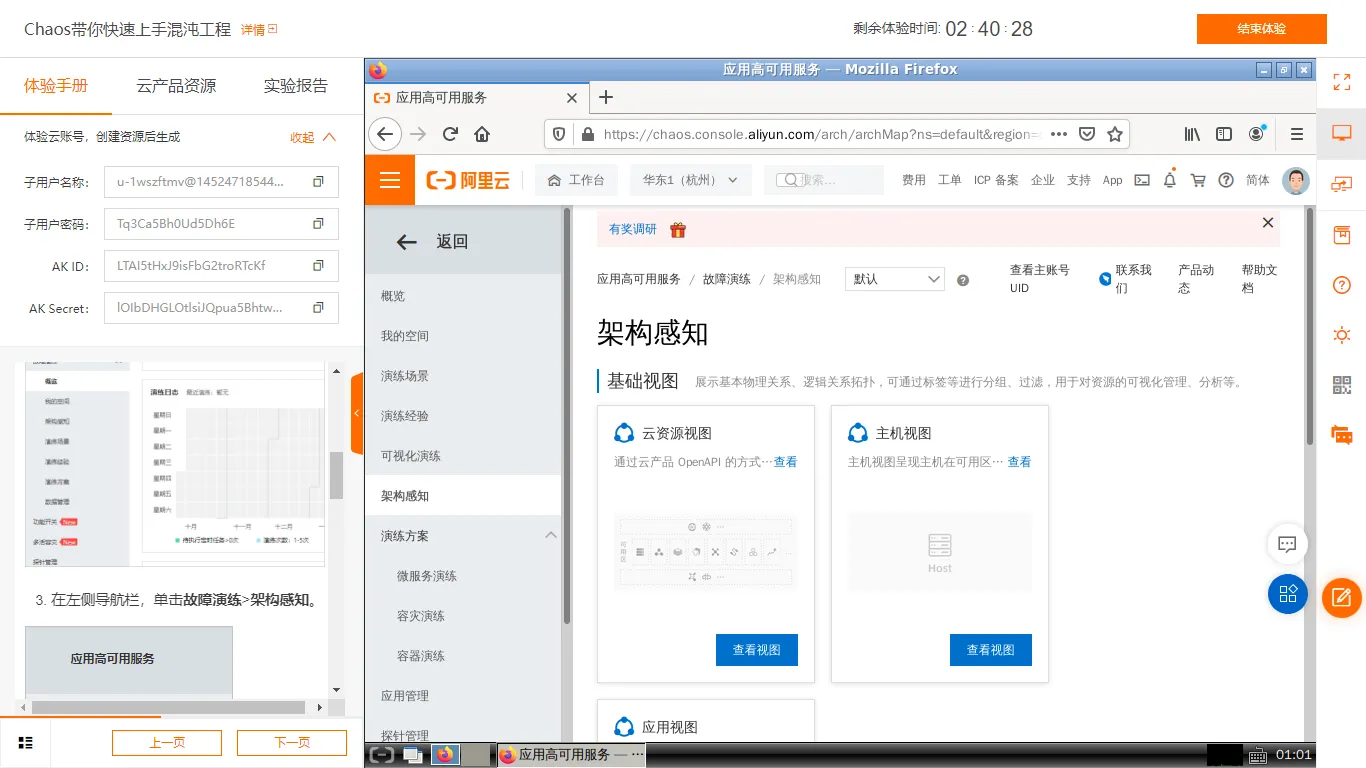Open the Aliyun orange navigation menu
Image resolution: width=1366 pixels, height=768 pixels.
coord(390,180)
